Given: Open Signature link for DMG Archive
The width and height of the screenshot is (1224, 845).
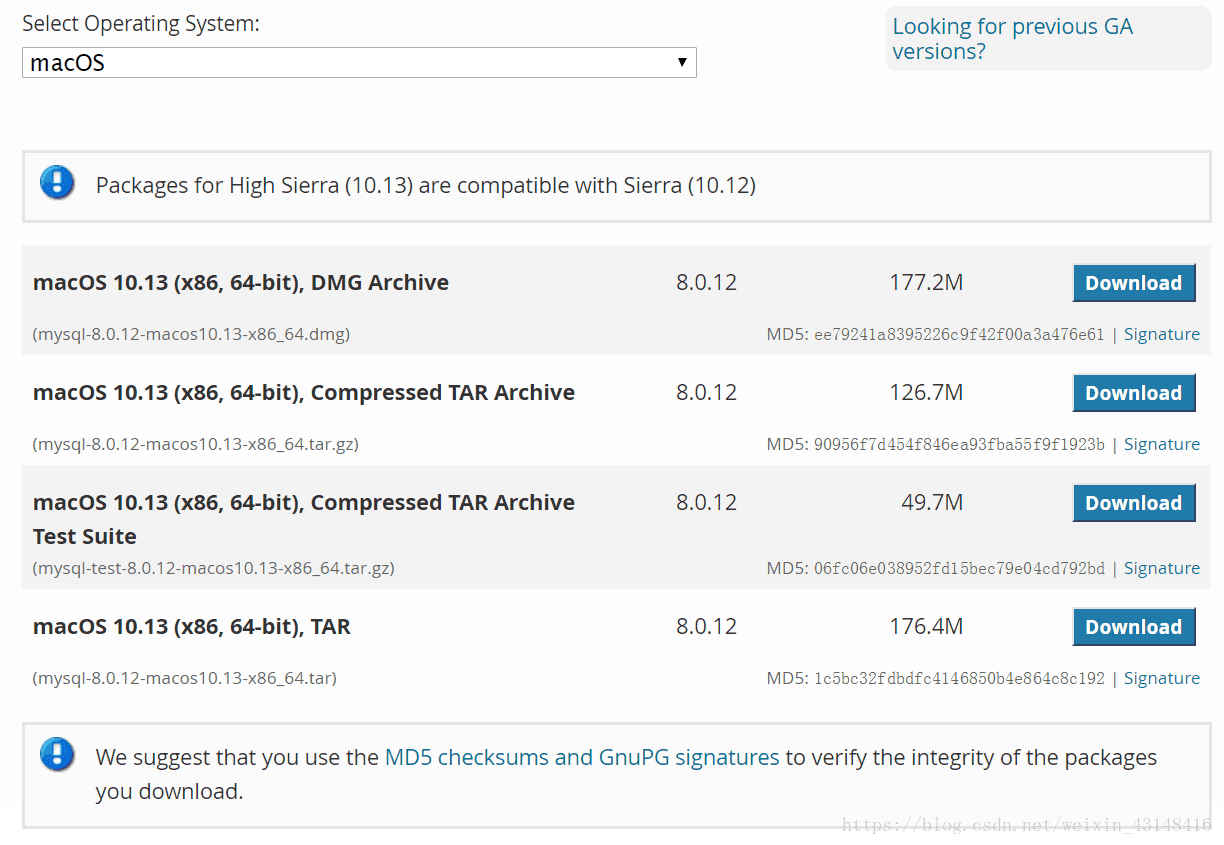Looking at the screenshot, I should click(x=1161, y=334).
